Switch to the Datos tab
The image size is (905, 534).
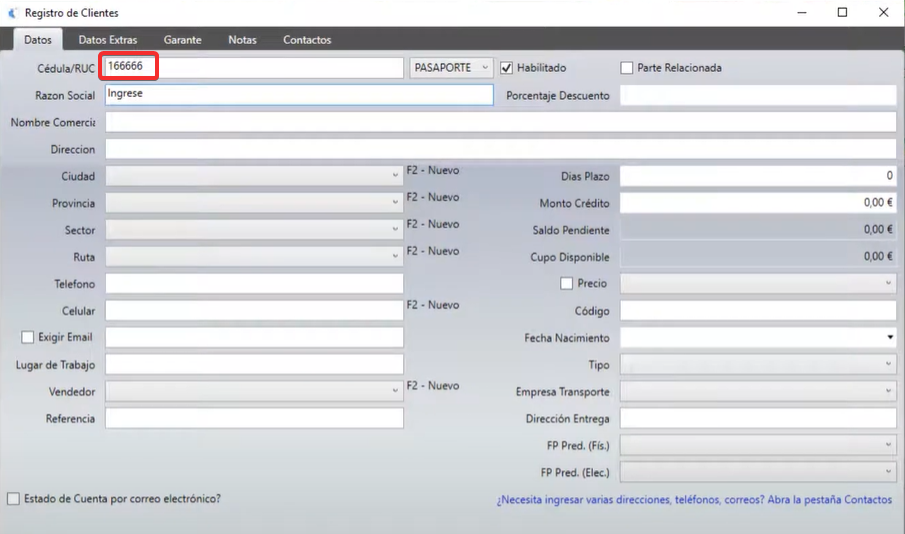pos(38,40)
